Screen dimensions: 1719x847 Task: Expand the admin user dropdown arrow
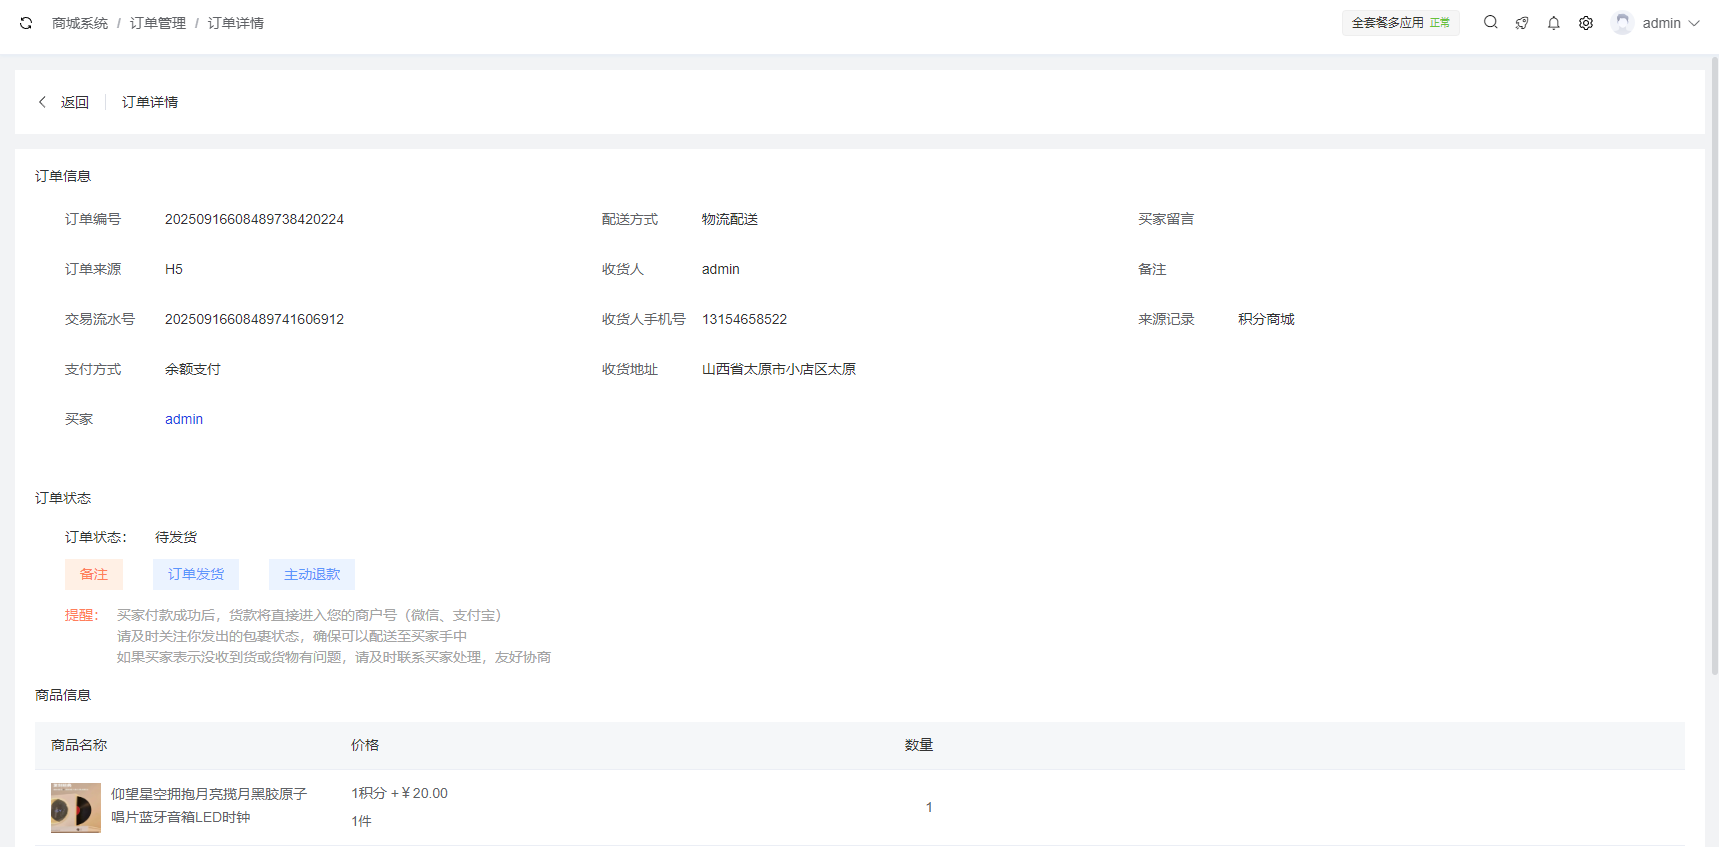[x=1694, y=23]
